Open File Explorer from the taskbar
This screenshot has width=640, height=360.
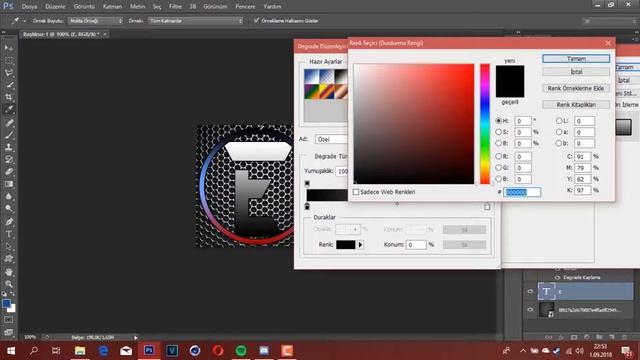80,350
